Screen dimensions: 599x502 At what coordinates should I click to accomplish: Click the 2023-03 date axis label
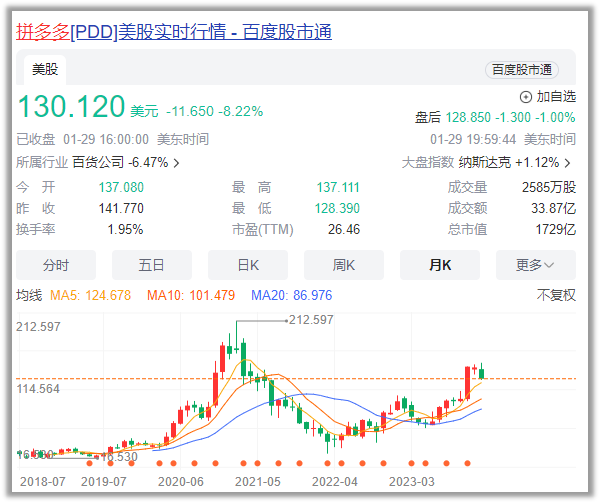412,482
